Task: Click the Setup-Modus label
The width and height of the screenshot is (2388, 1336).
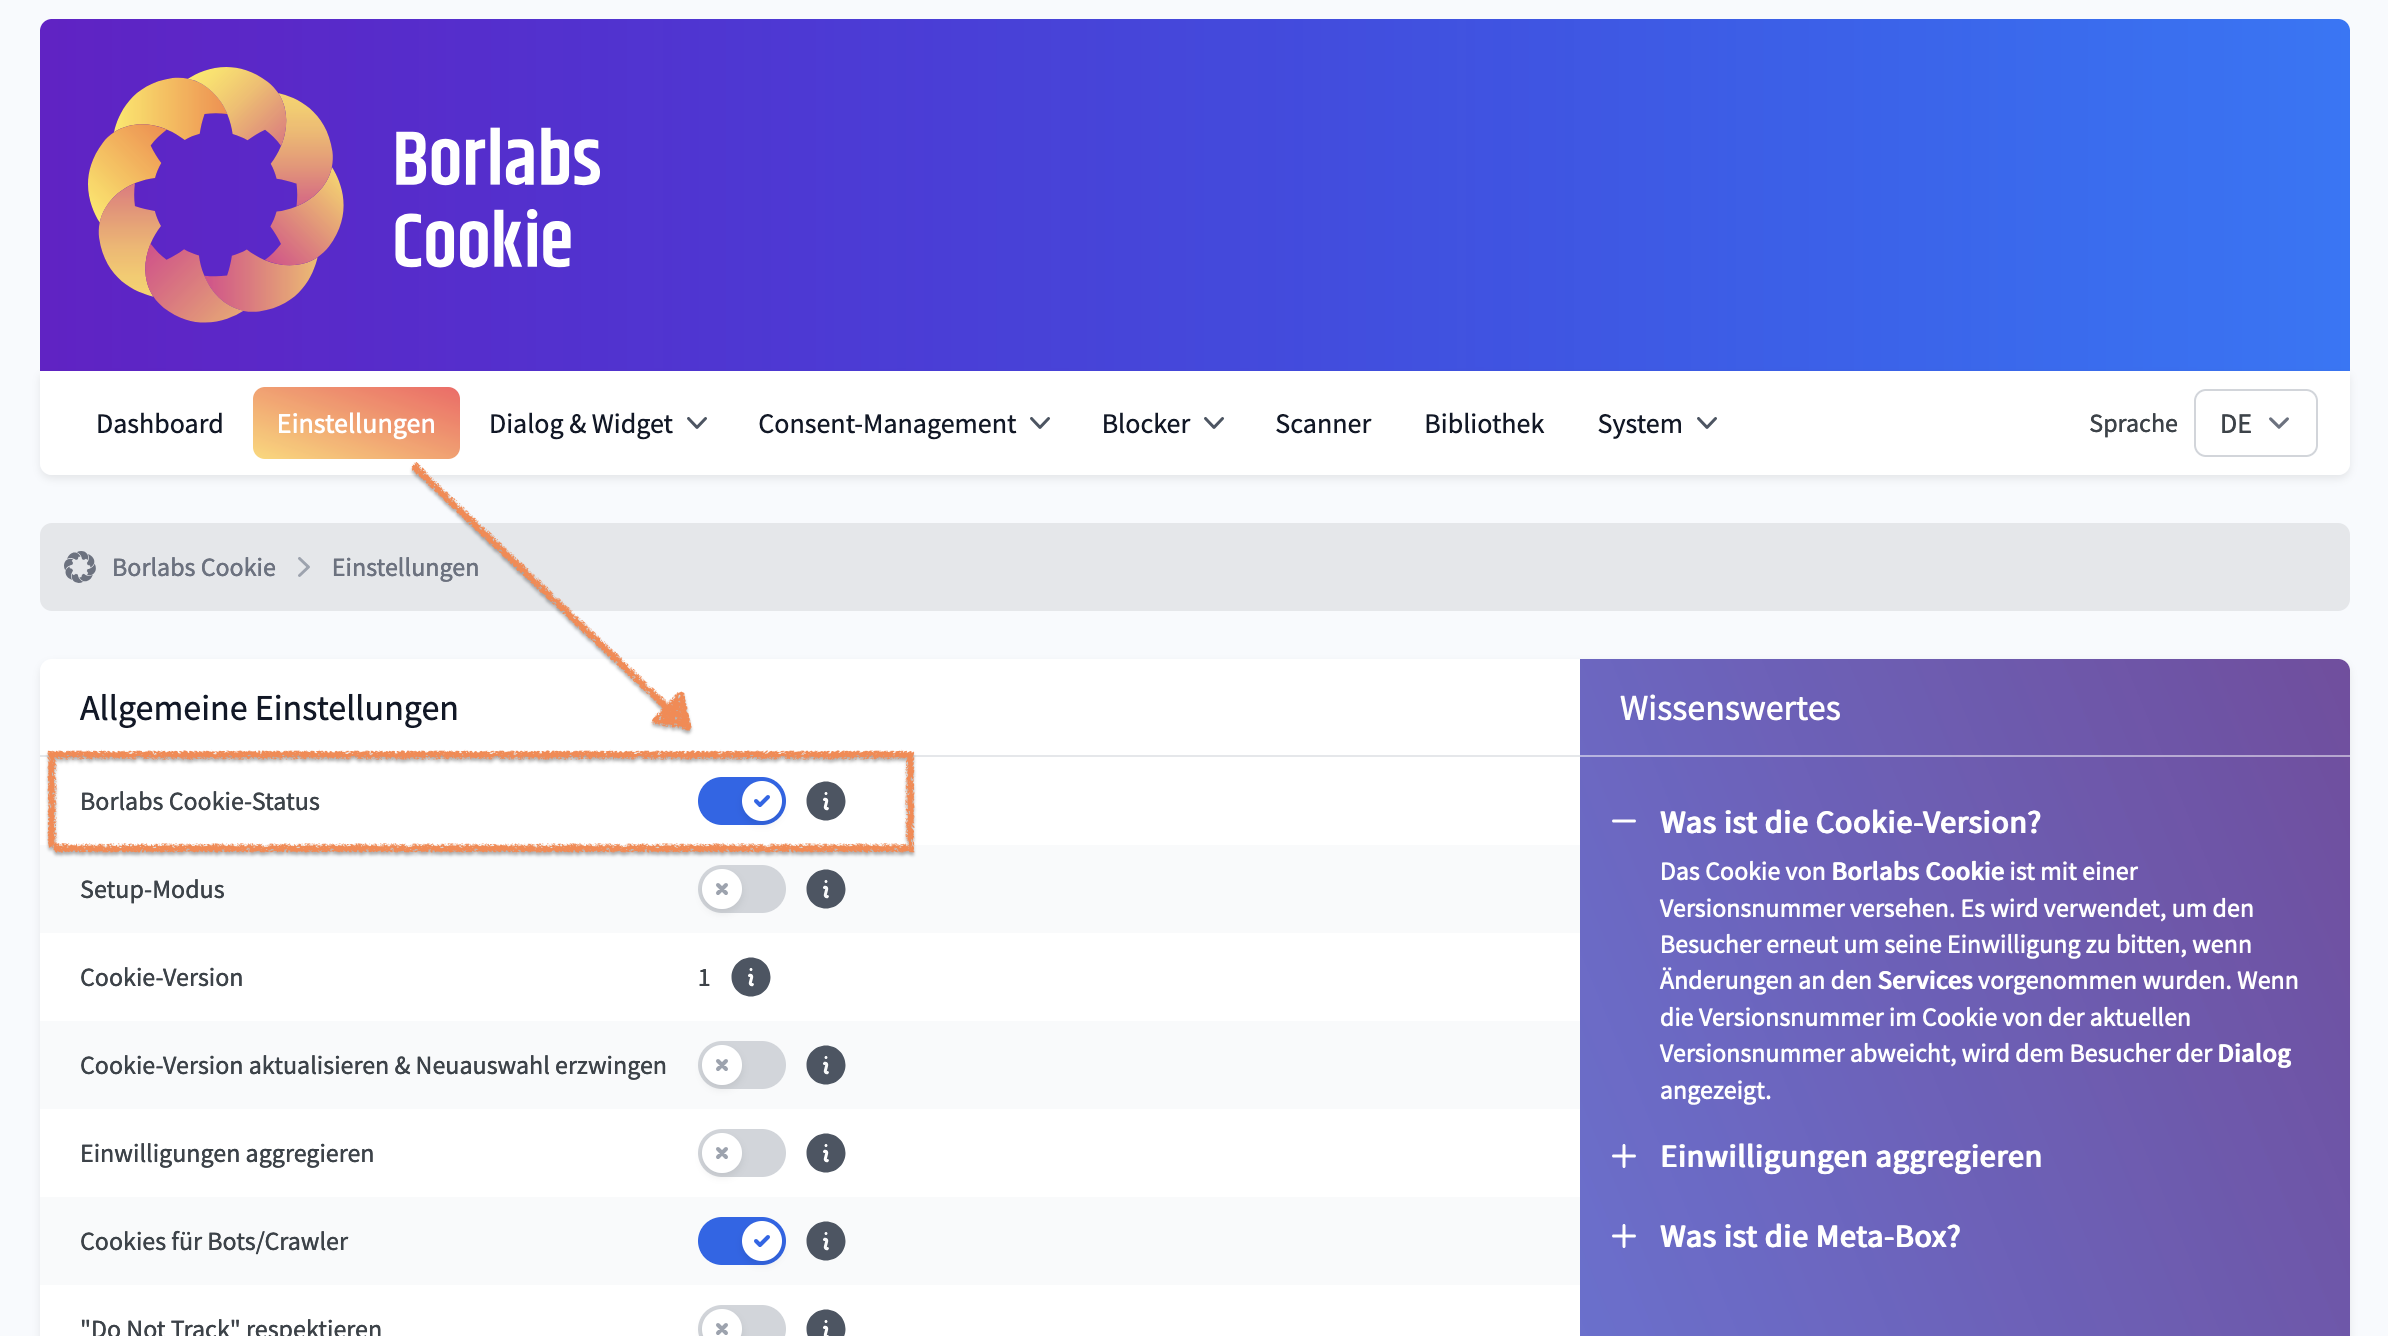Action: click(x=152, y=889)
